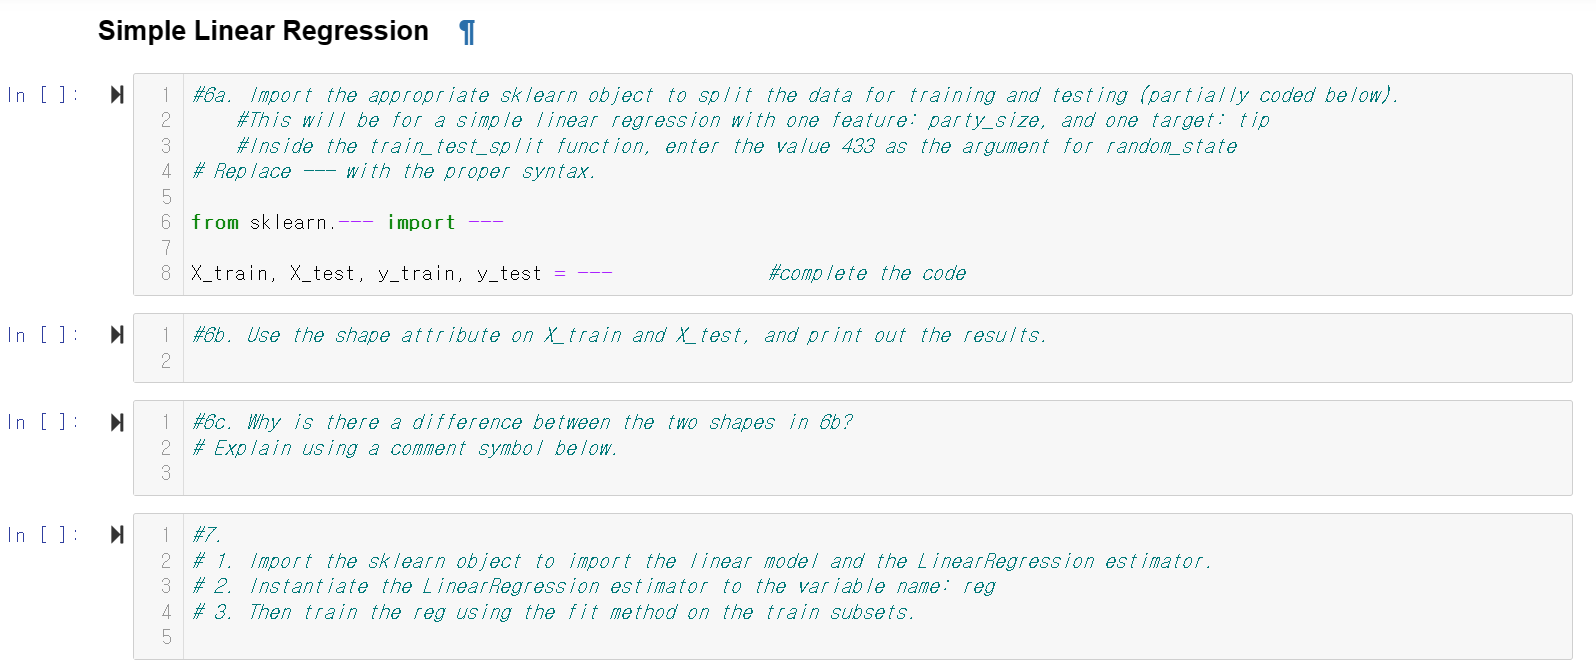The width and height of the screenshot is (1596, 665).
Task: Select the comment #complete the code
Action: coord(864,272)
